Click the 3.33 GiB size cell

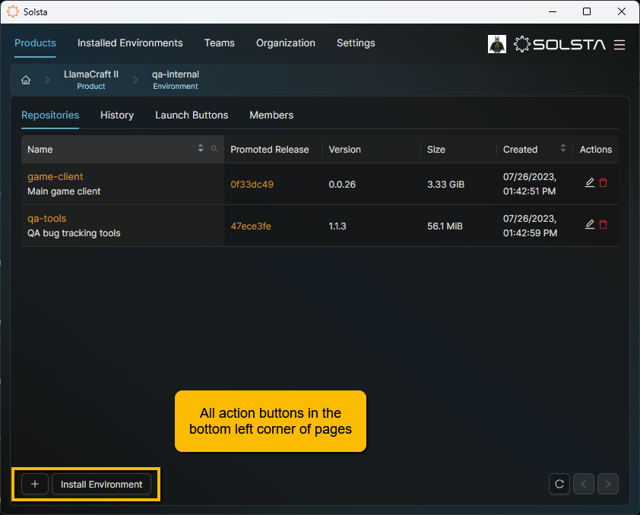click(446, 184)
